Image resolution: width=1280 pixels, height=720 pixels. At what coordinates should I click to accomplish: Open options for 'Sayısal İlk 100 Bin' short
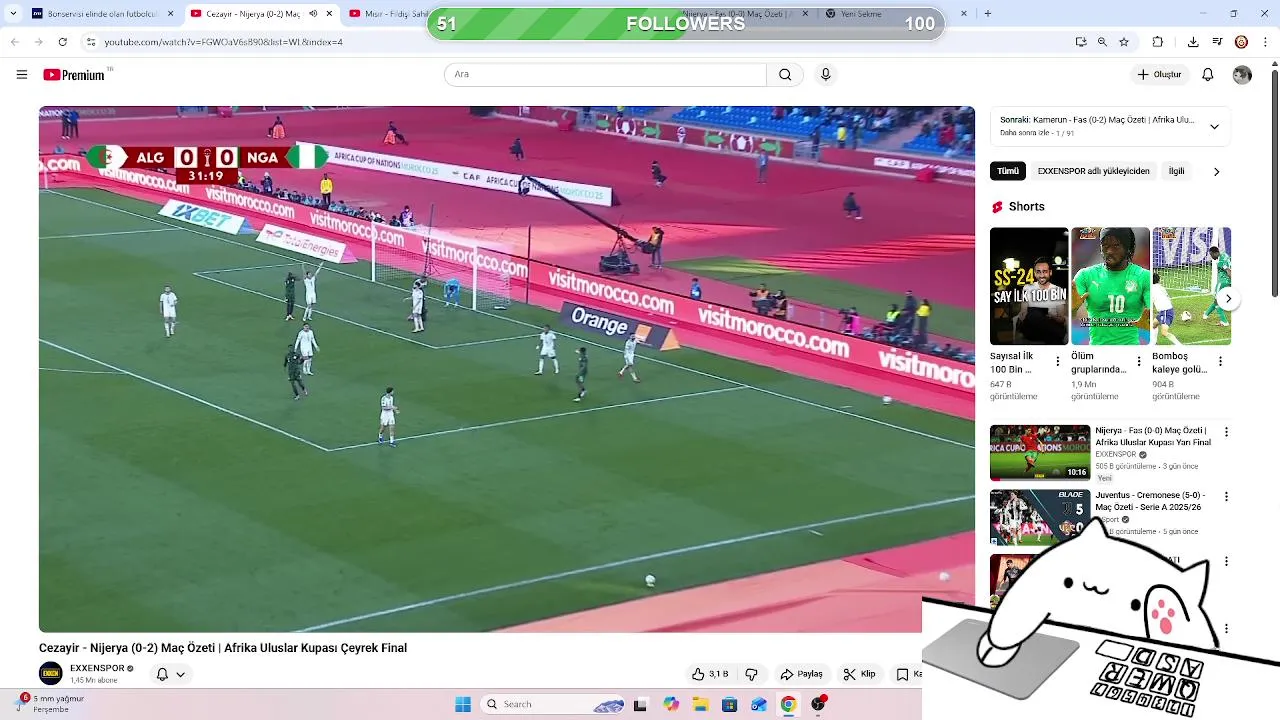point(1058,361)
